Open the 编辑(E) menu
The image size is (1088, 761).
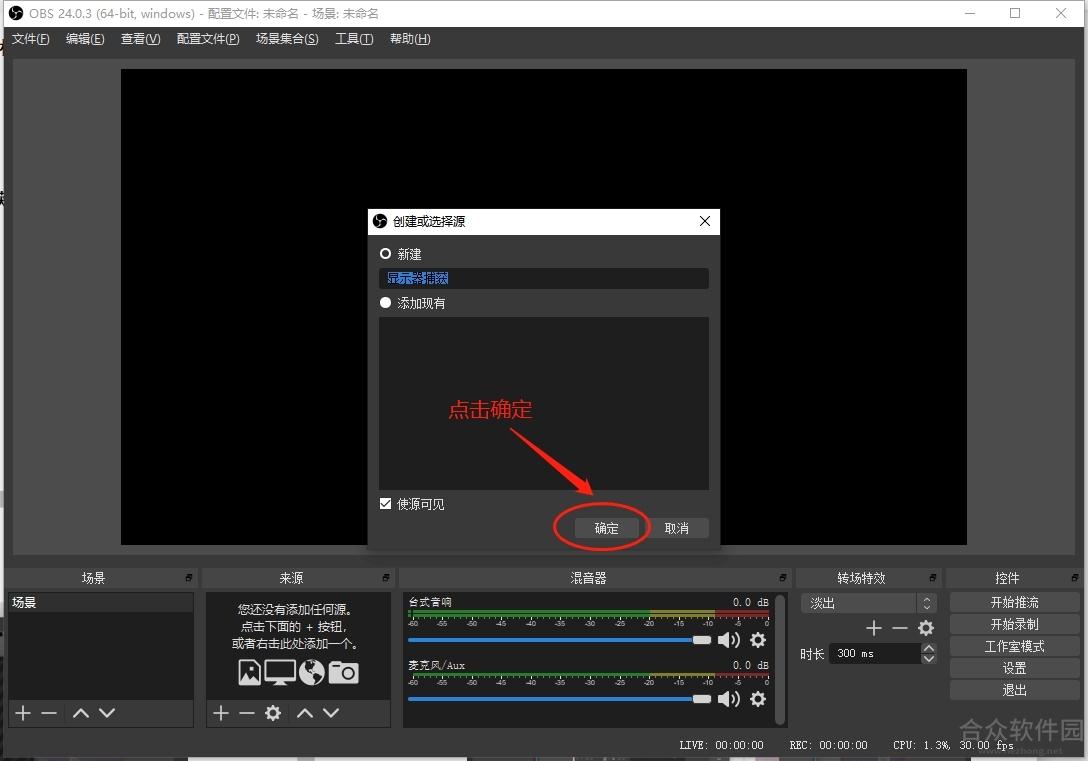click(x=85, y=39)
